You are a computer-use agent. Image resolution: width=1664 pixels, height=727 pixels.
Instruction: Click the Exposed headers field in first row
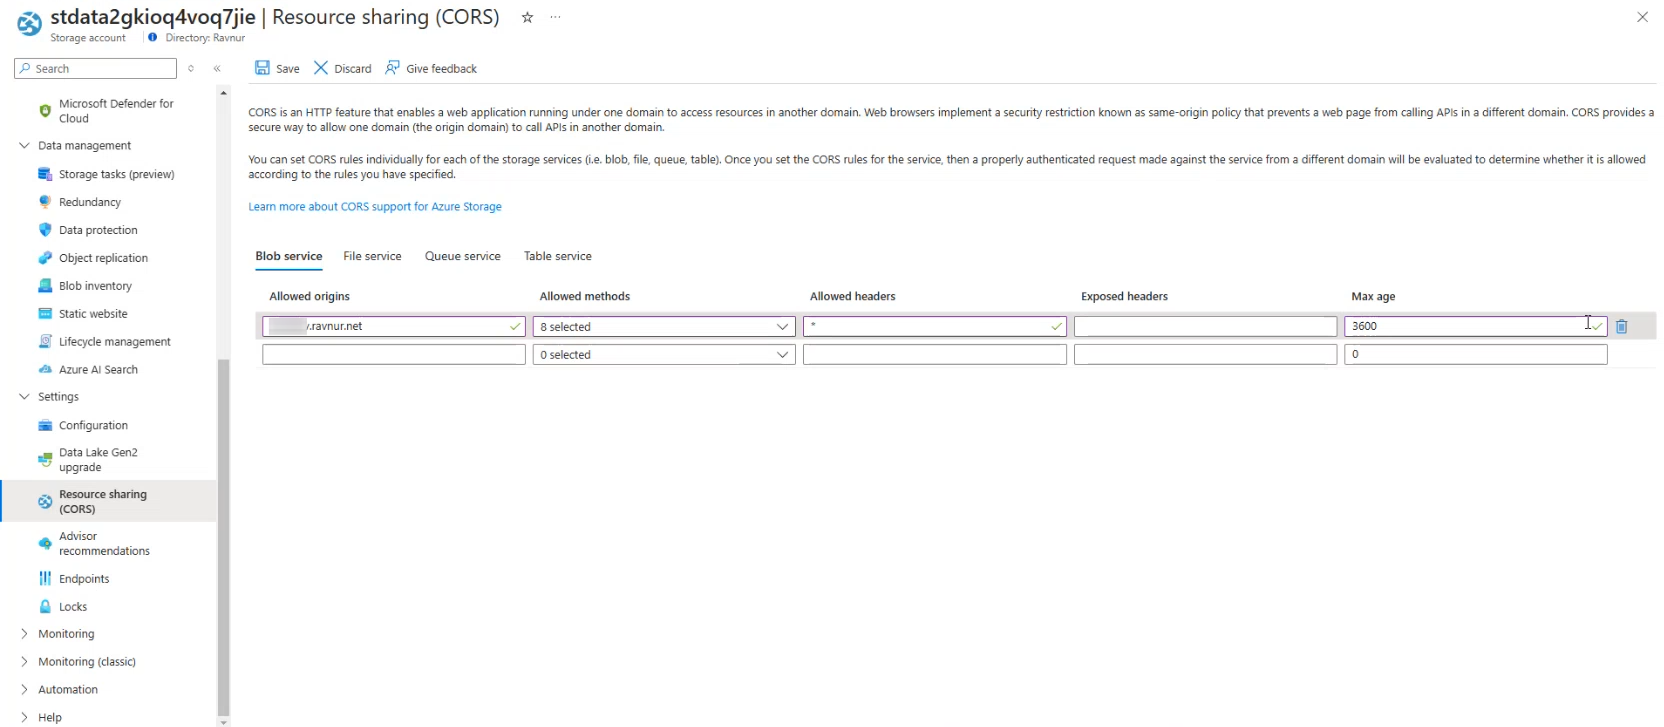[1205, 327]
